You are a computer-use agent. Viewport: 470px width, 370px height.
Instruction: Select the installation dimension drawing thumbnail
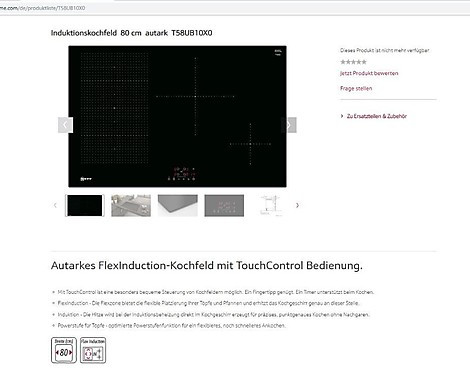[x=271, y=205]
